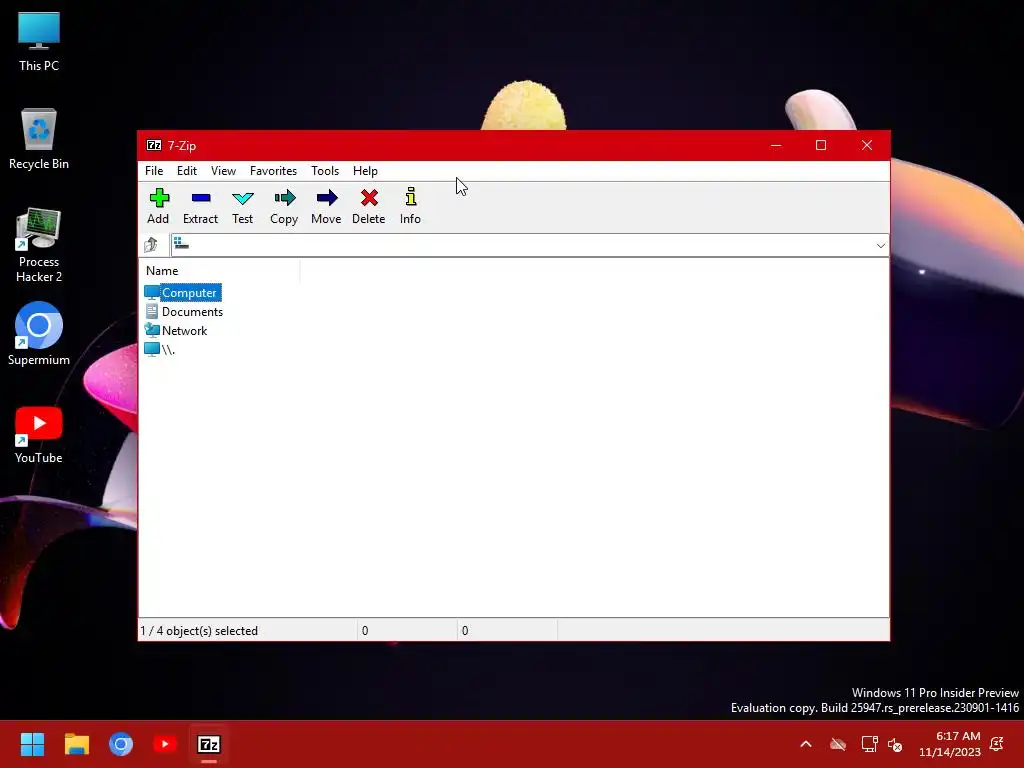Click the Test archive toolbar icon

click(x=242, y=206)
